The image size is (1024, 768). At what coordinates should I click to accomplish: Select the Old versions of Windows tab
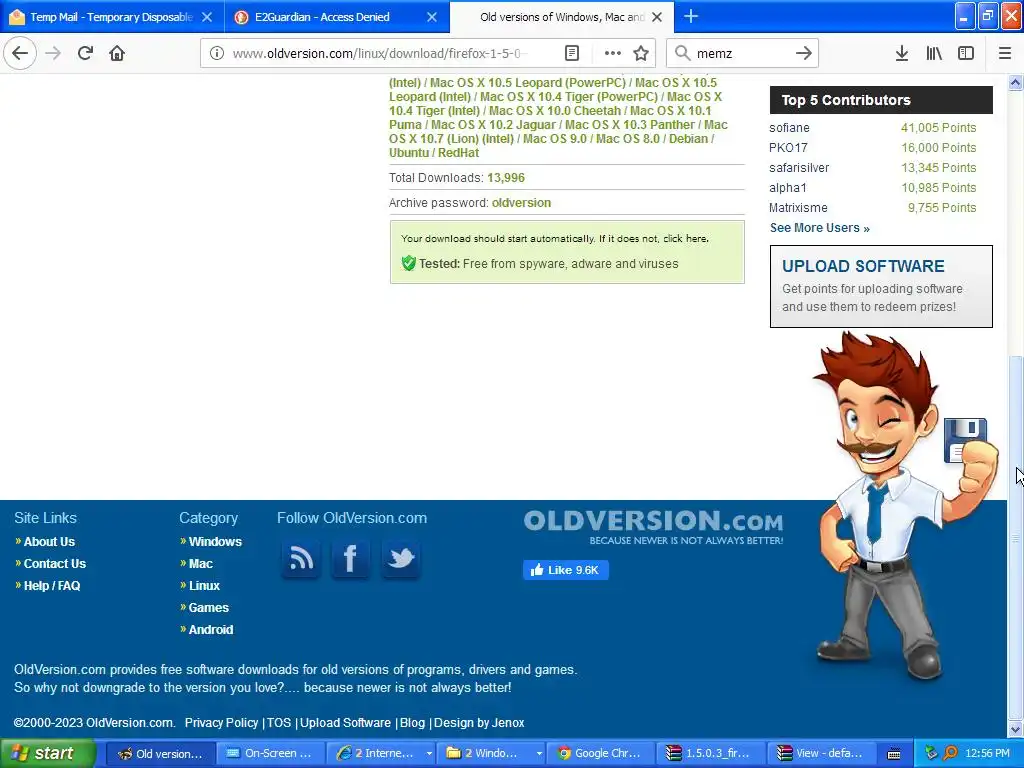click(562, 17)
